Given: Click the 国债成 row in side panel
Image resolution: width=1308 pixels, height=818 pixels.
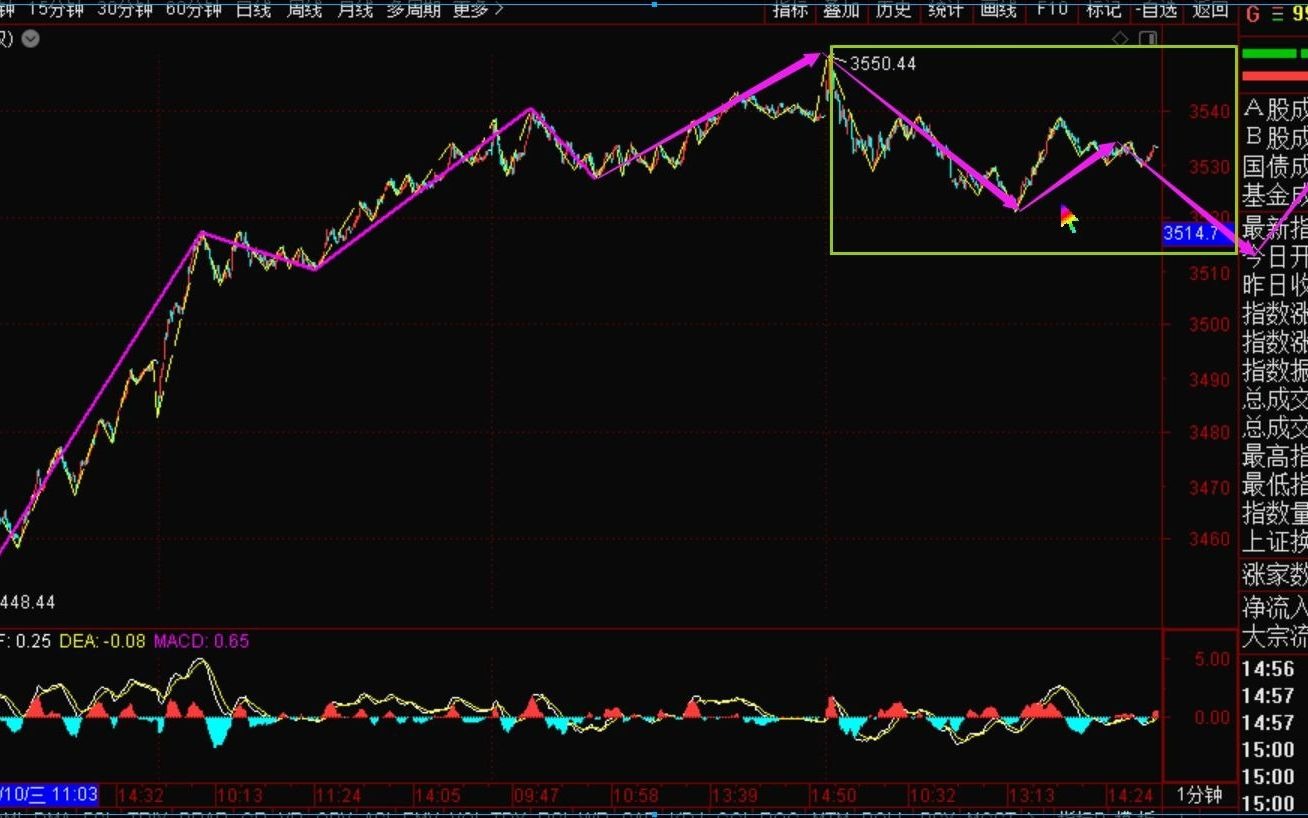Looking at the screenshot, I should coord(1274,166).
